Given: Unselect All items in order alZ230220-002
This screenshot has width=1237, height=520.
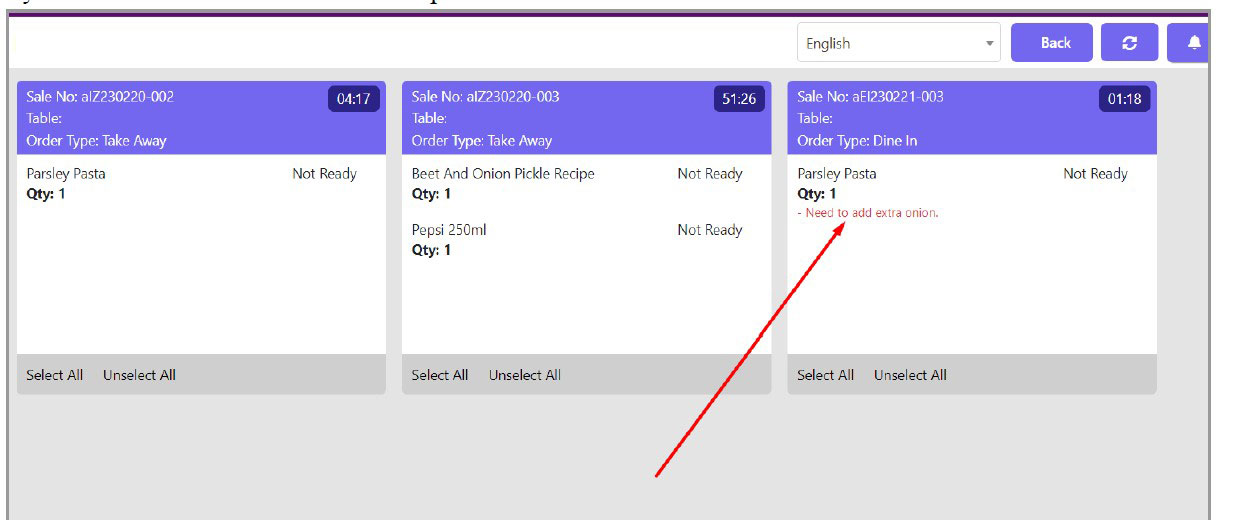Looking at the screenshot, I should pyautogui.click(x=139, y=375).
